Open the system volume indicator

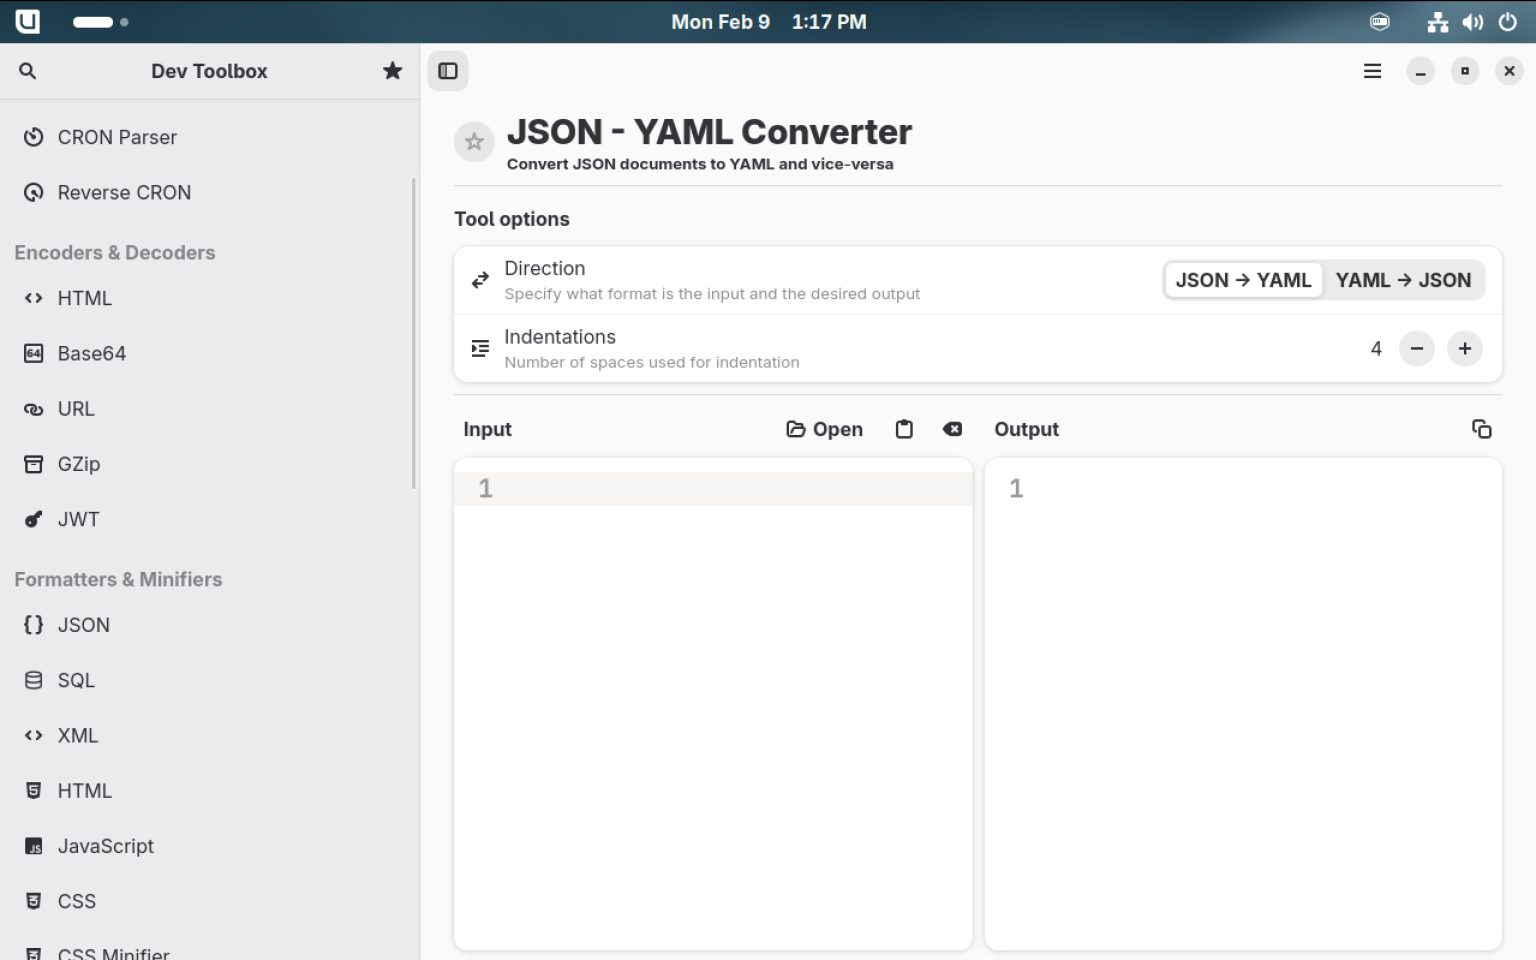[1472, 22]
